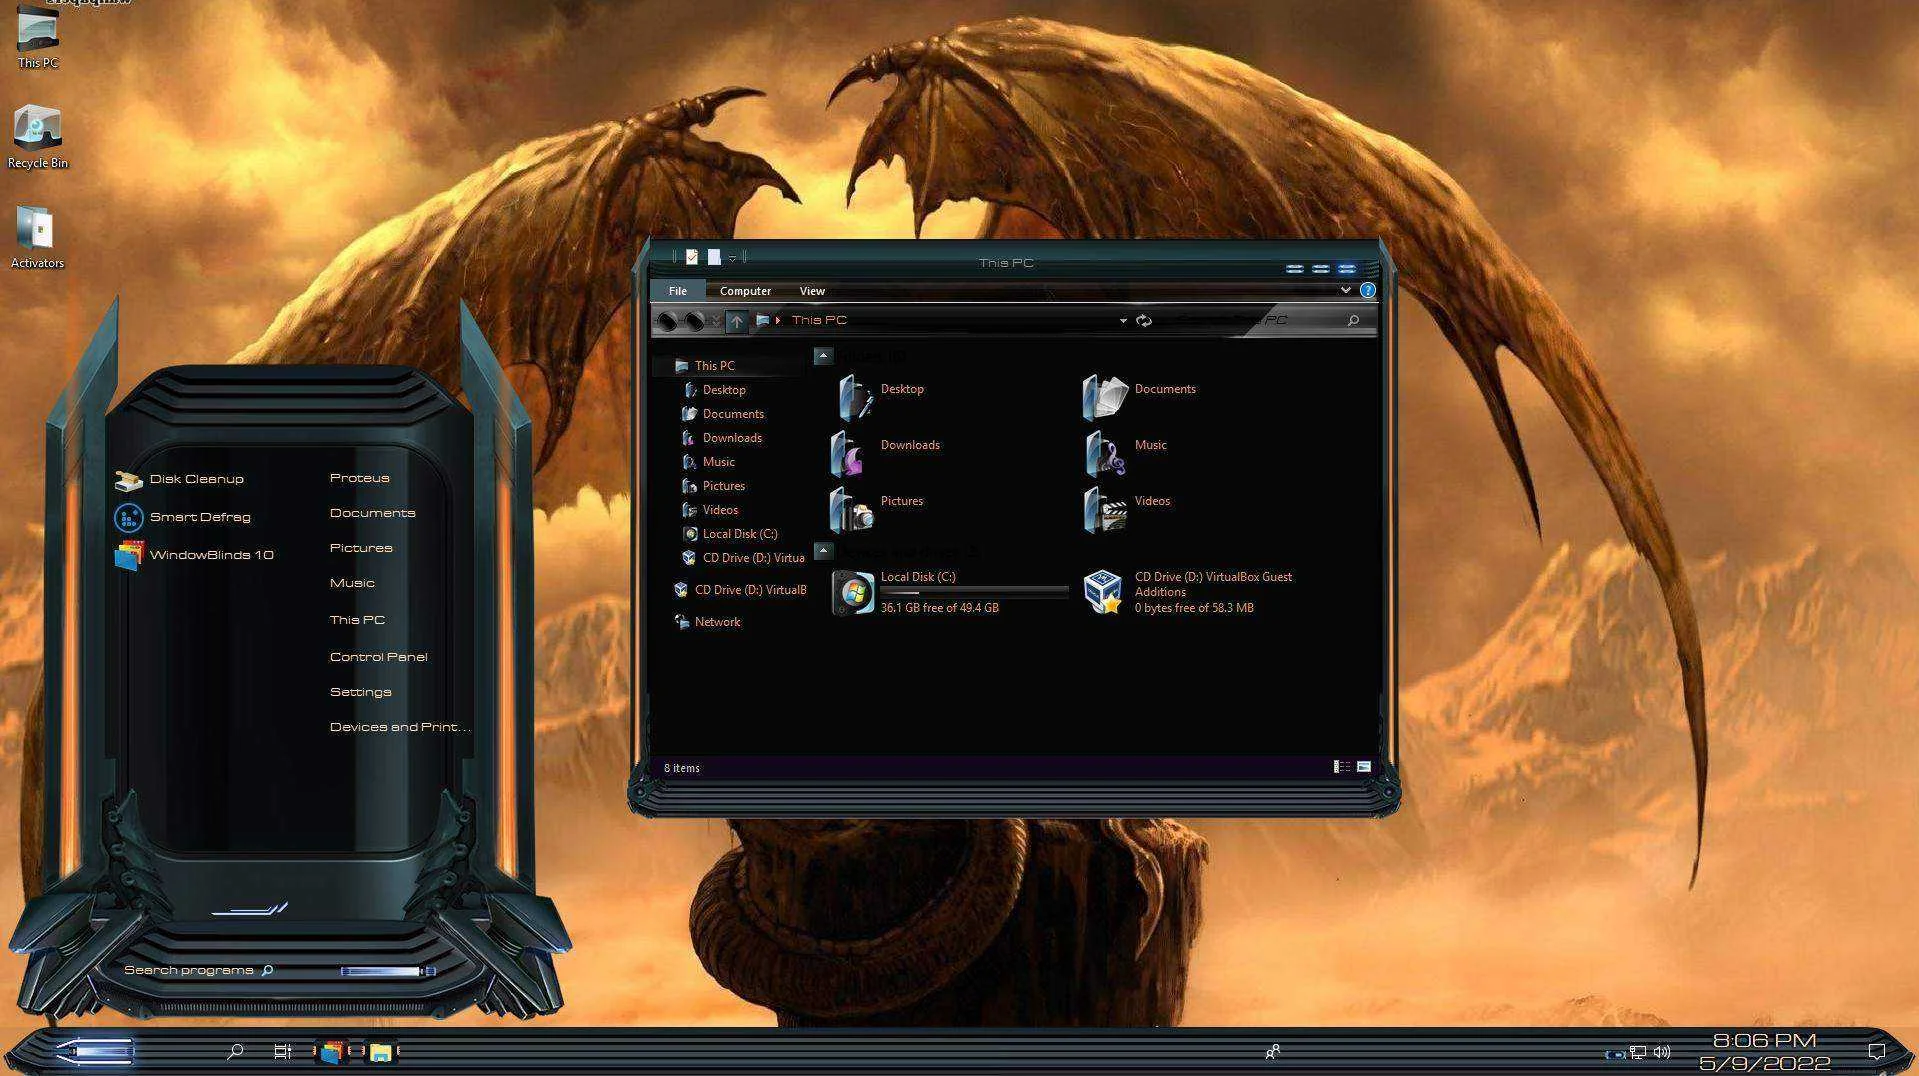The width and height of the screenshot is (1919, 1076).
Task: Launch Smart Defrag from the Start menu
Action: (x=183, y=518)
